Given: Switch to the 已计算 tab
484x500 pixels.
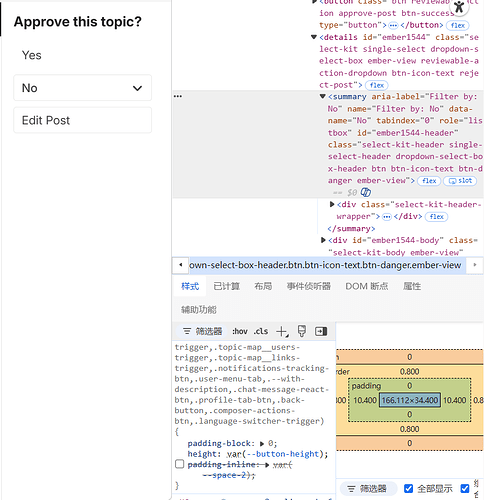Looking at the screenshot, I should click(227, 286).
